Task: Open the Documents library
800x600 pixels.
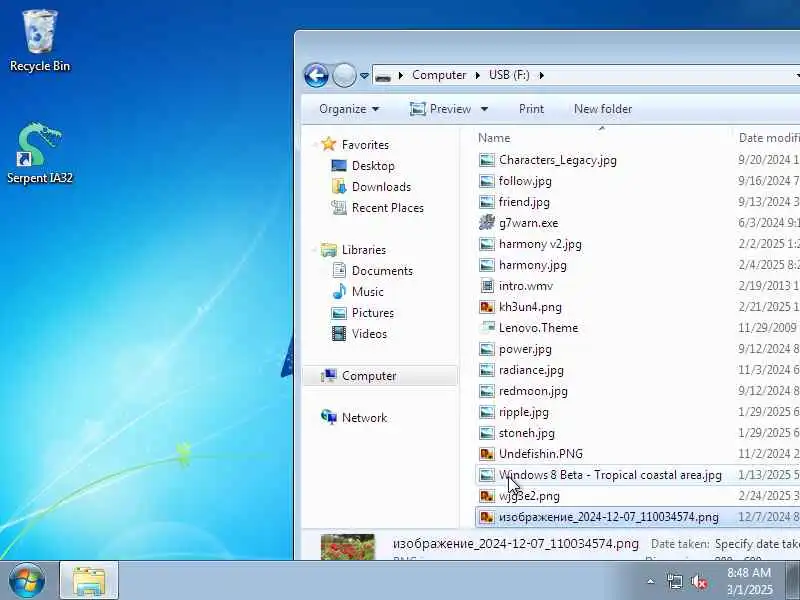Action: point(382,270)
